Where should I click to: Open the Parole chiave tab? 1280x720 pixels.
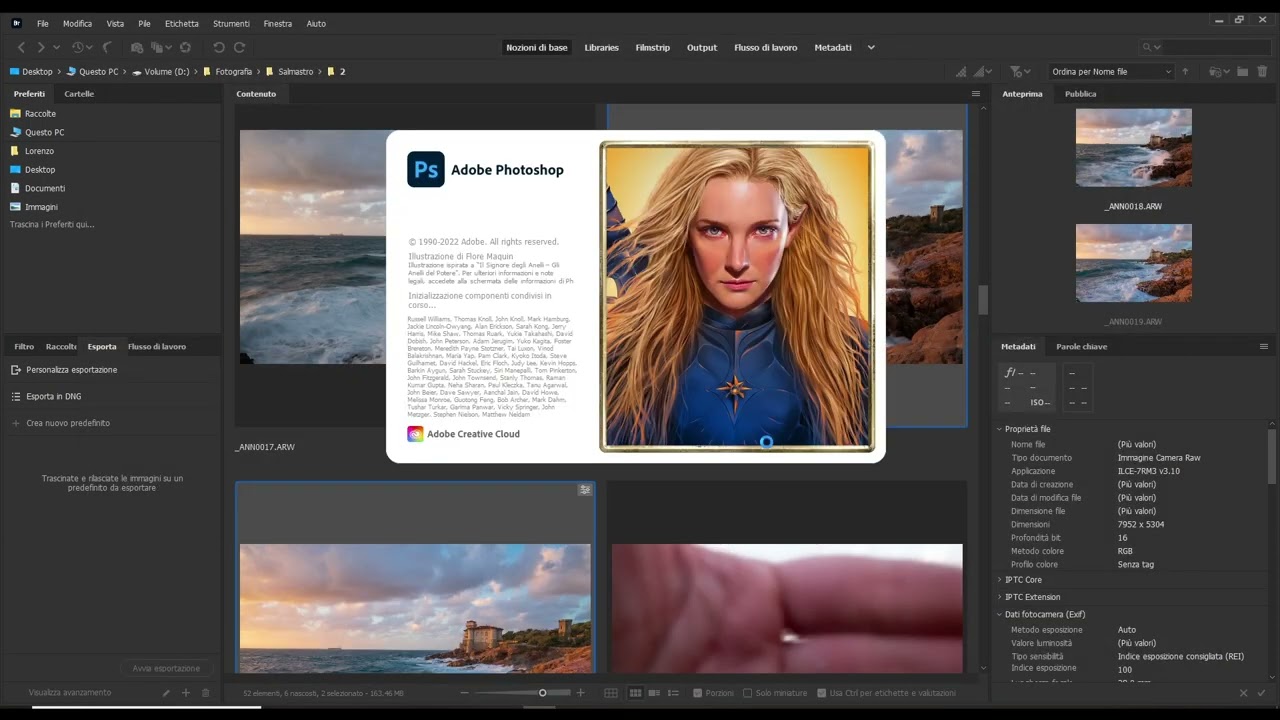point(1082,346)
